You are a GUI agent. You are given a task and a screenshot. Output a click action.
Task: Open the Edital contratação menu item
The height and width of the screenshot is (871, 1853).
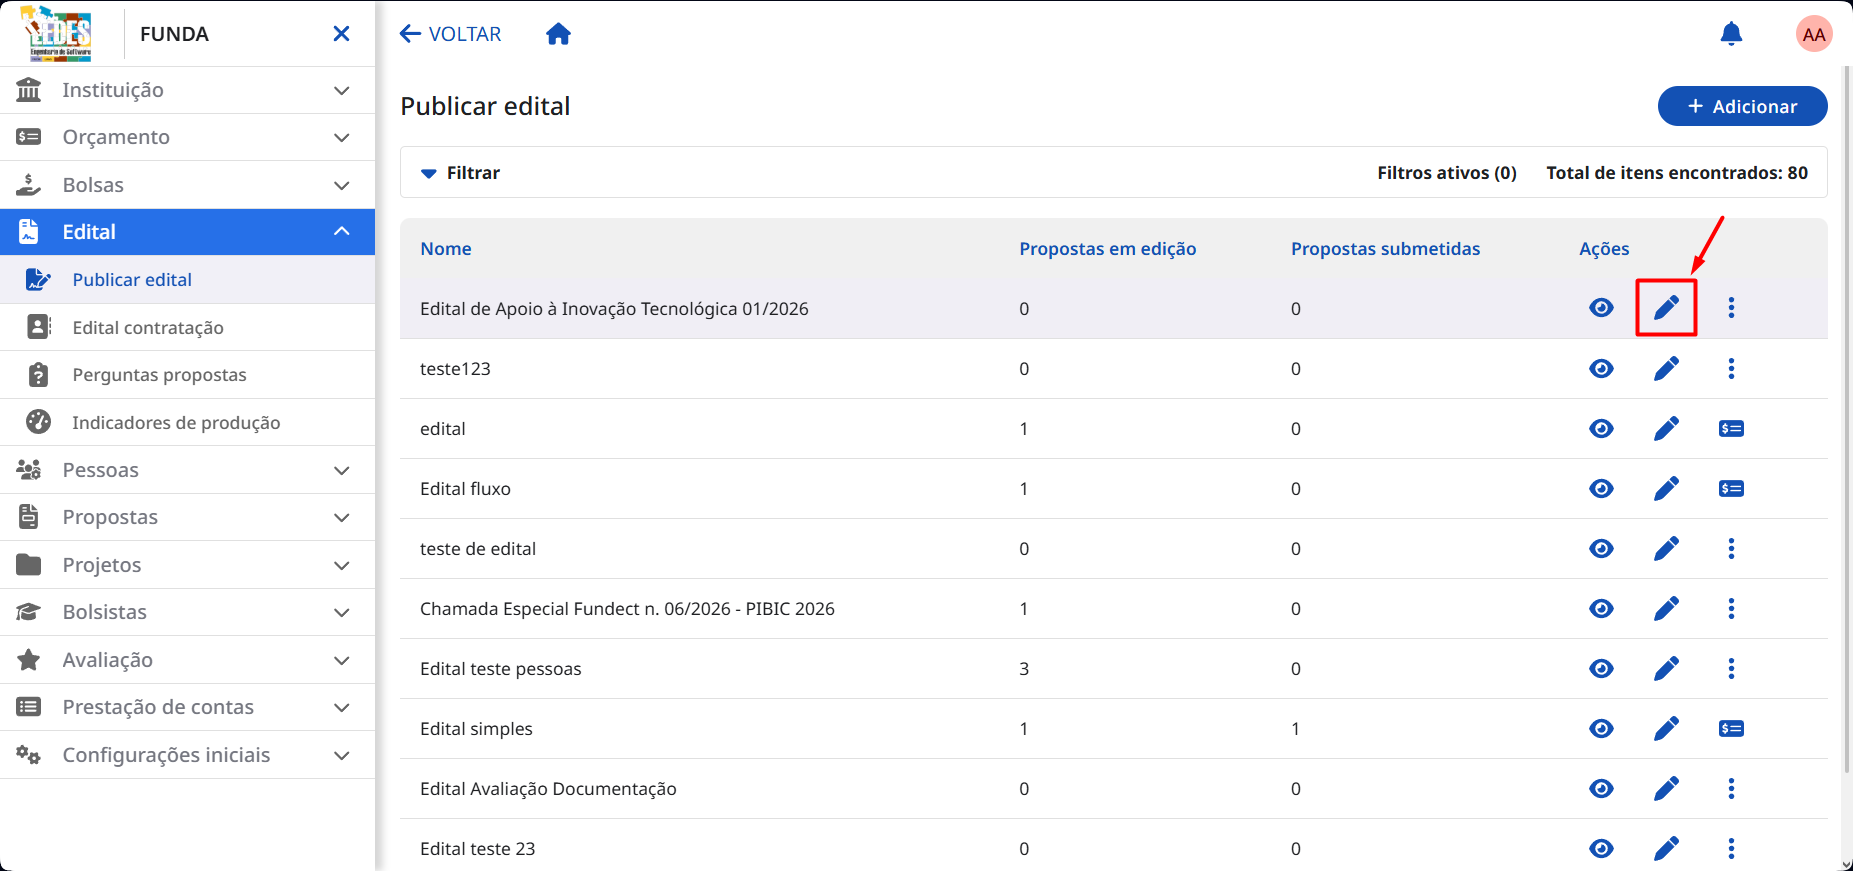click(187, 327)
